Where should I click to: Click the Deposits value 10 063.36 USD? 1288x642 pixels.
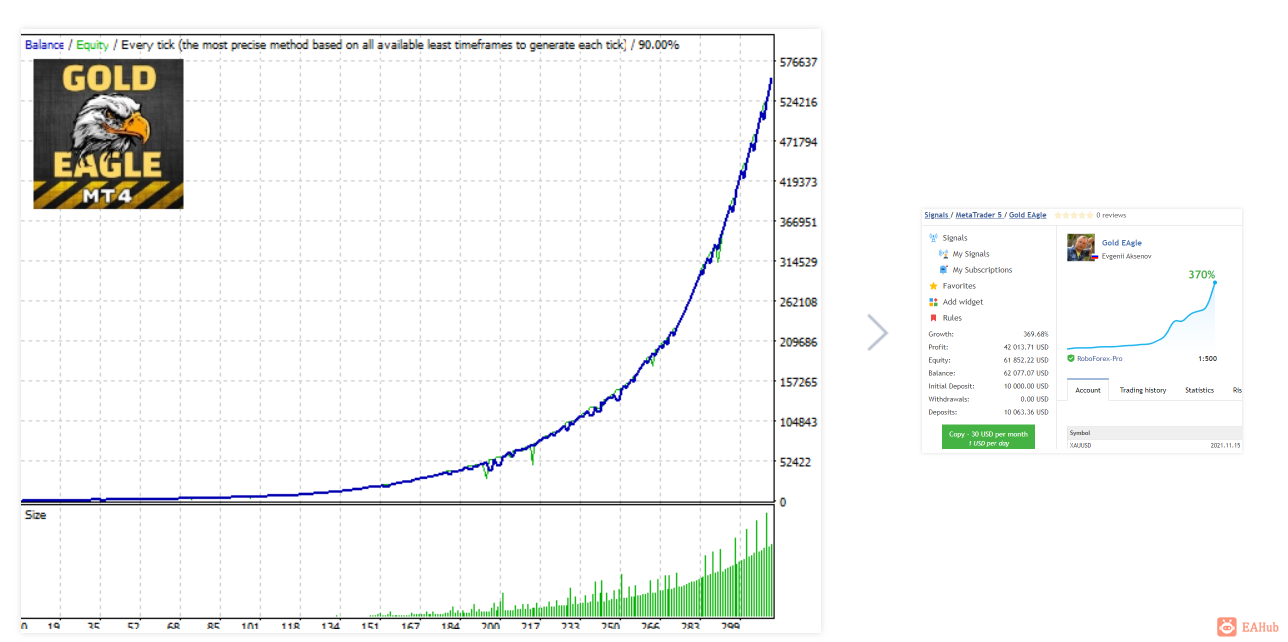pyautogui.click(x=1026, y=412)
